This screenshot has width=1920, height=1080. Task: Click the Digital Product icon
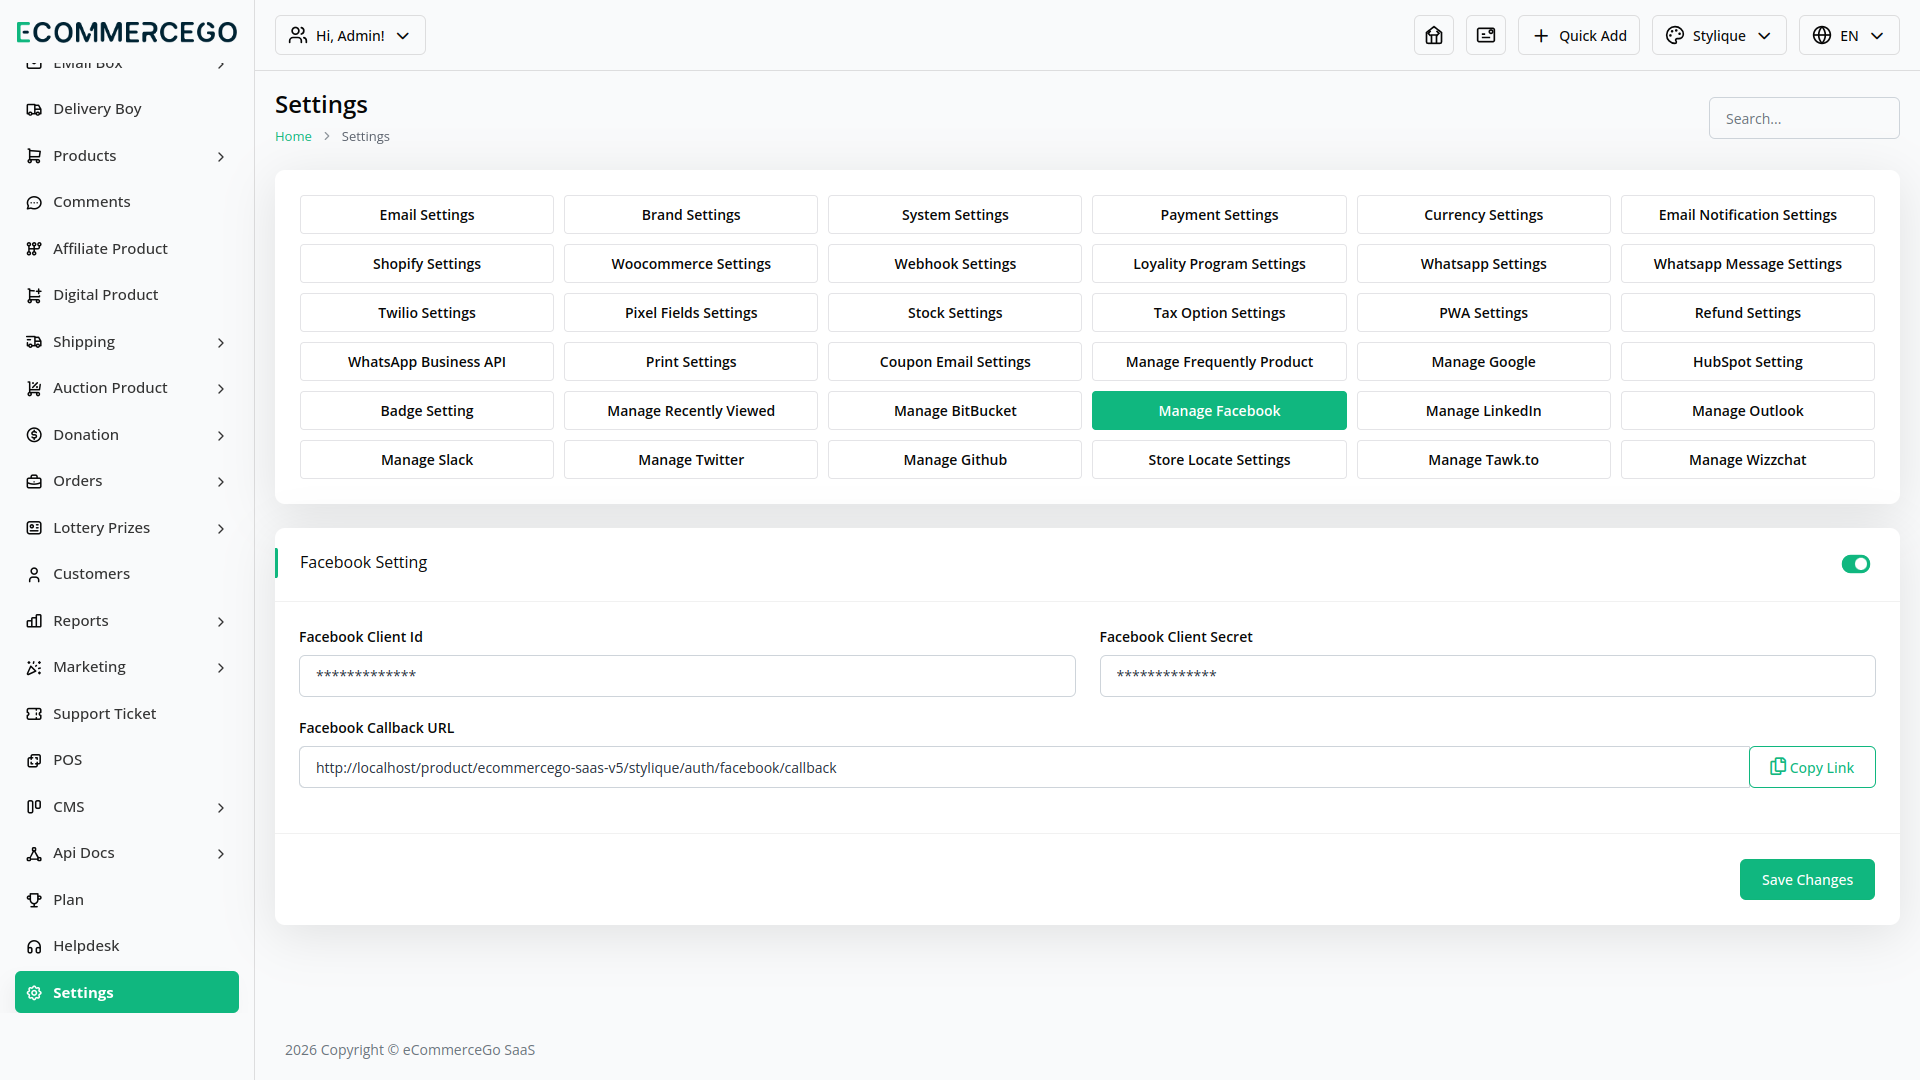point(34,295)
